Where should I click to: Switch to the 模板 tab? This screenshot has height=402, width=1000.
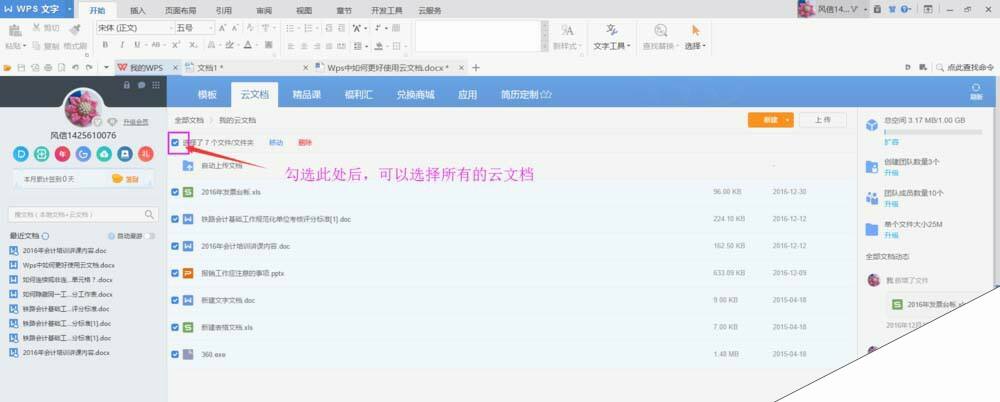coord(207,94)
